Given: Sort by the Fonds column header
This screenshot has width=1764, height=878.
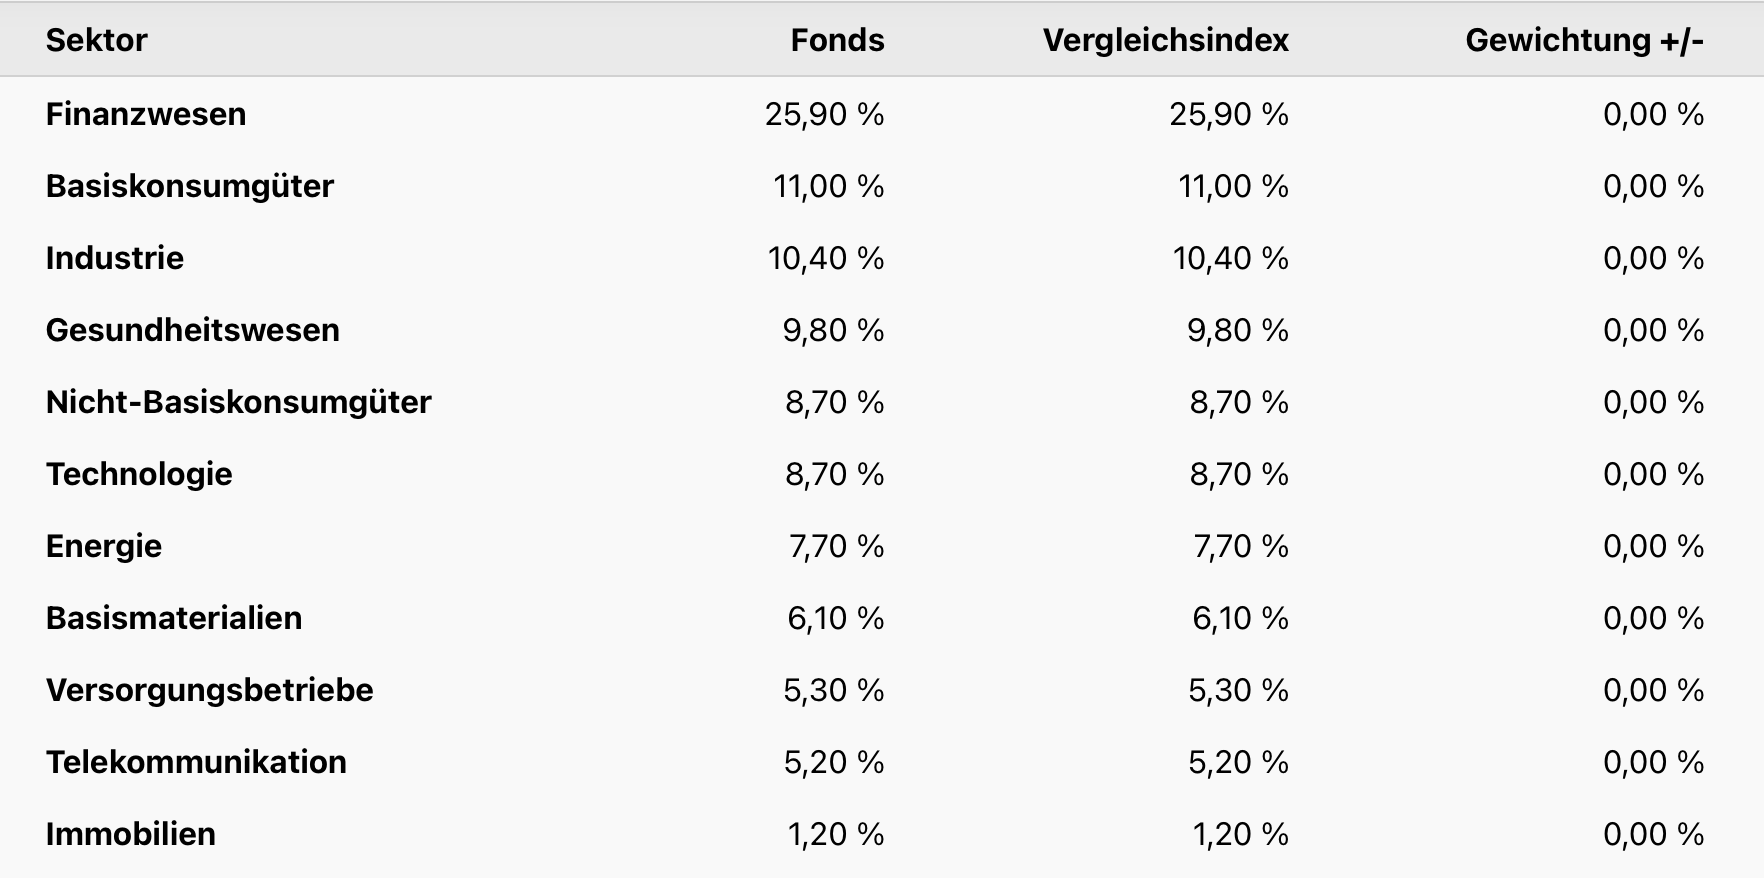Looking at the screenshot, I should (837, 40).
